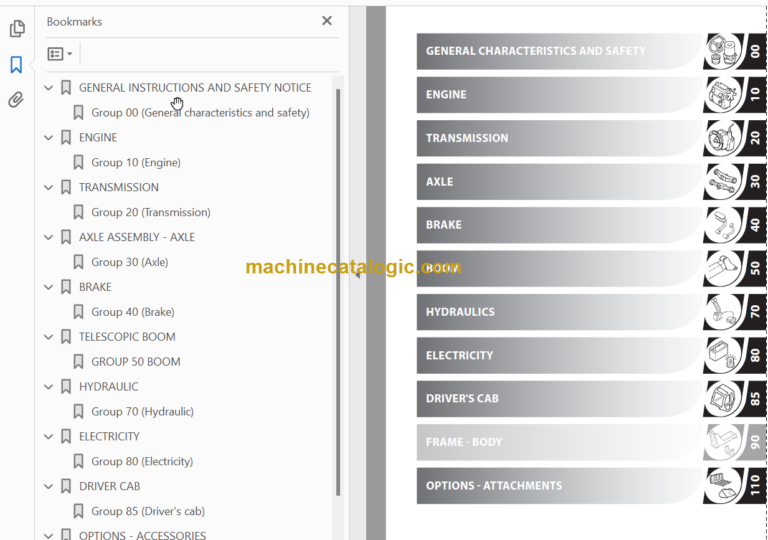The width and height of the screenshot is (768, 540).
Task: Select the AXLE ASSEMBLY - AXLE bookmark
Action: (x=137, y=237)
